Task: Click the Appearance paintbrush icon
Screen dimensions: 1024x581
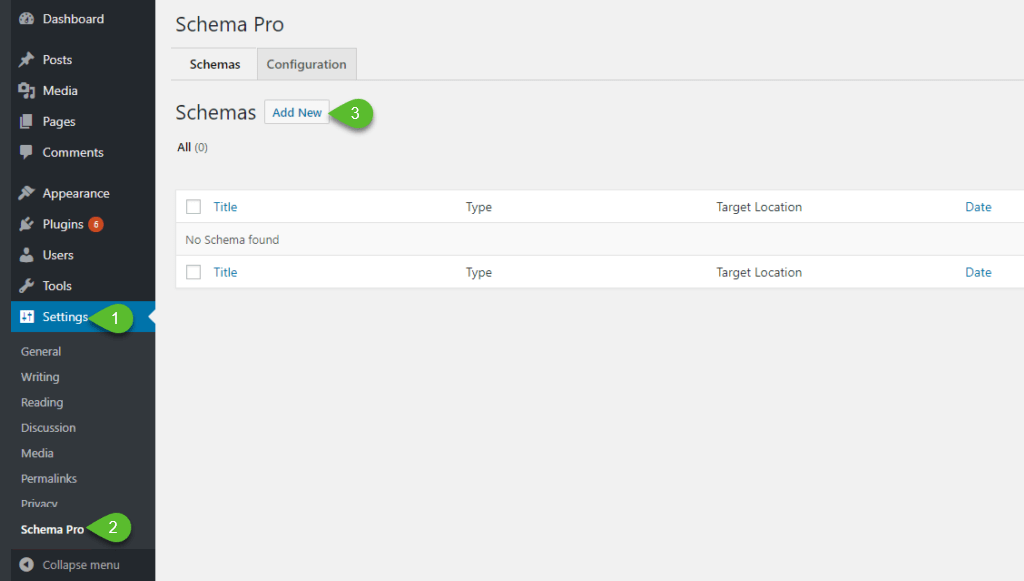Action: pyautogui.click(x=26, y=193)
